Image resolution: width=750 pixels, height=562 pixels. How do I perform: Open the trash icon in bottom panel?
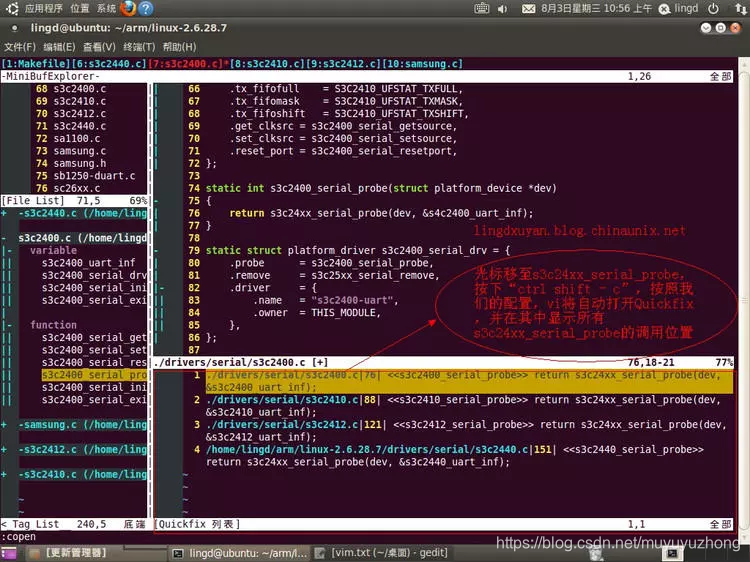[x=596, y=554]
